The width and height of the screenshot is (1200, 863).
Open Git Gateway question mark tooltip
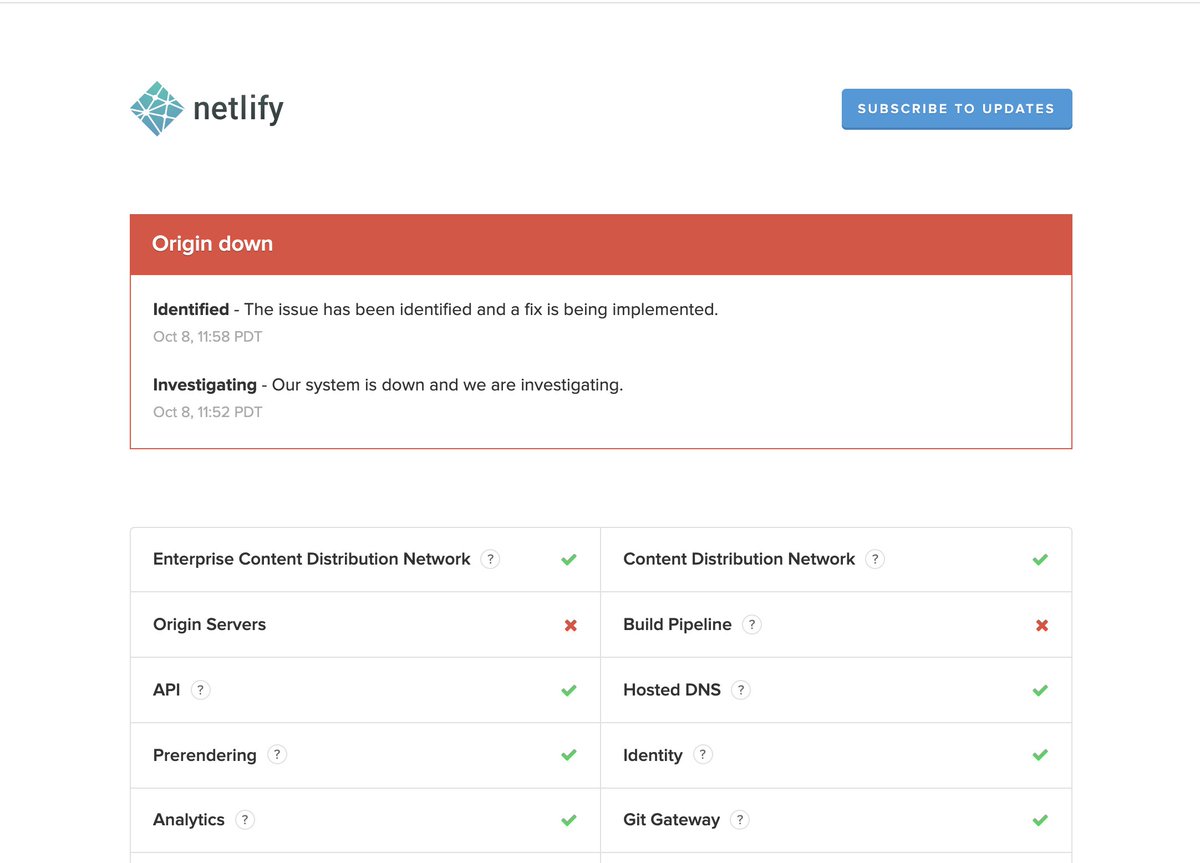pyautogui.click(x=740, y=820)
